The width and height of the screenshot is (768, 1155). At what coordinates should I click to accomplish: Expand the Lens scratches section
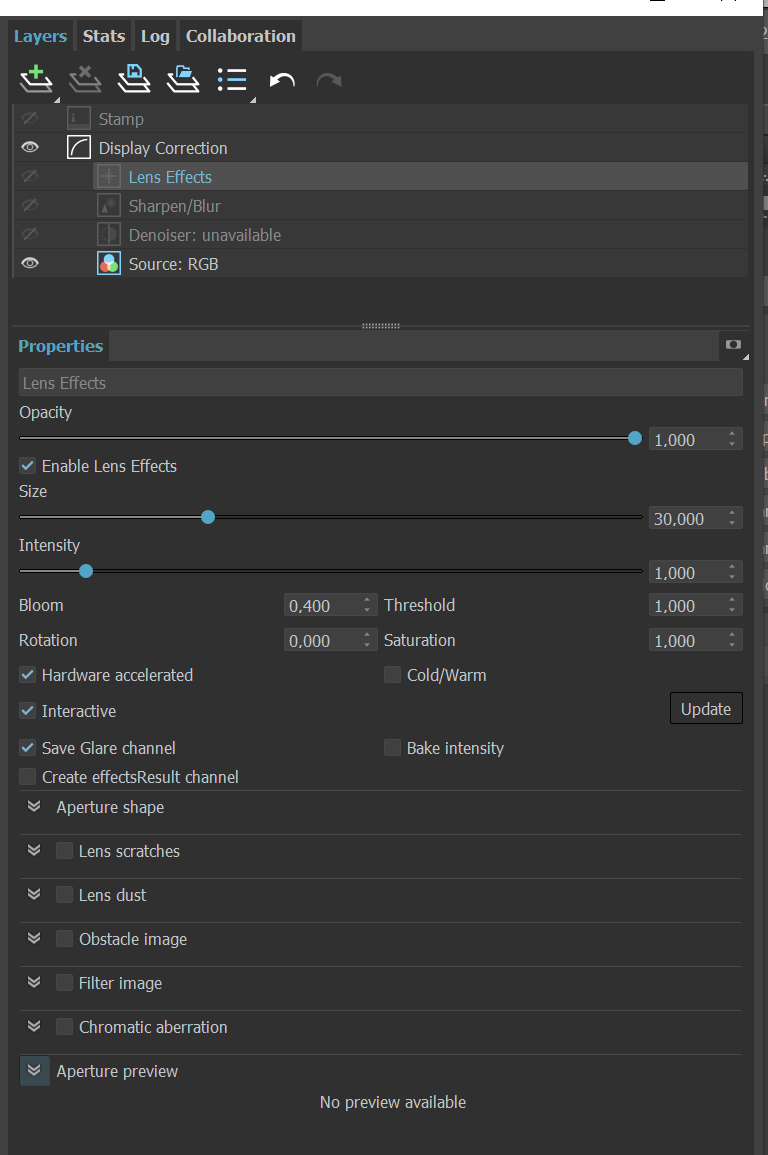pyautogui.click(x=34, y=851)
